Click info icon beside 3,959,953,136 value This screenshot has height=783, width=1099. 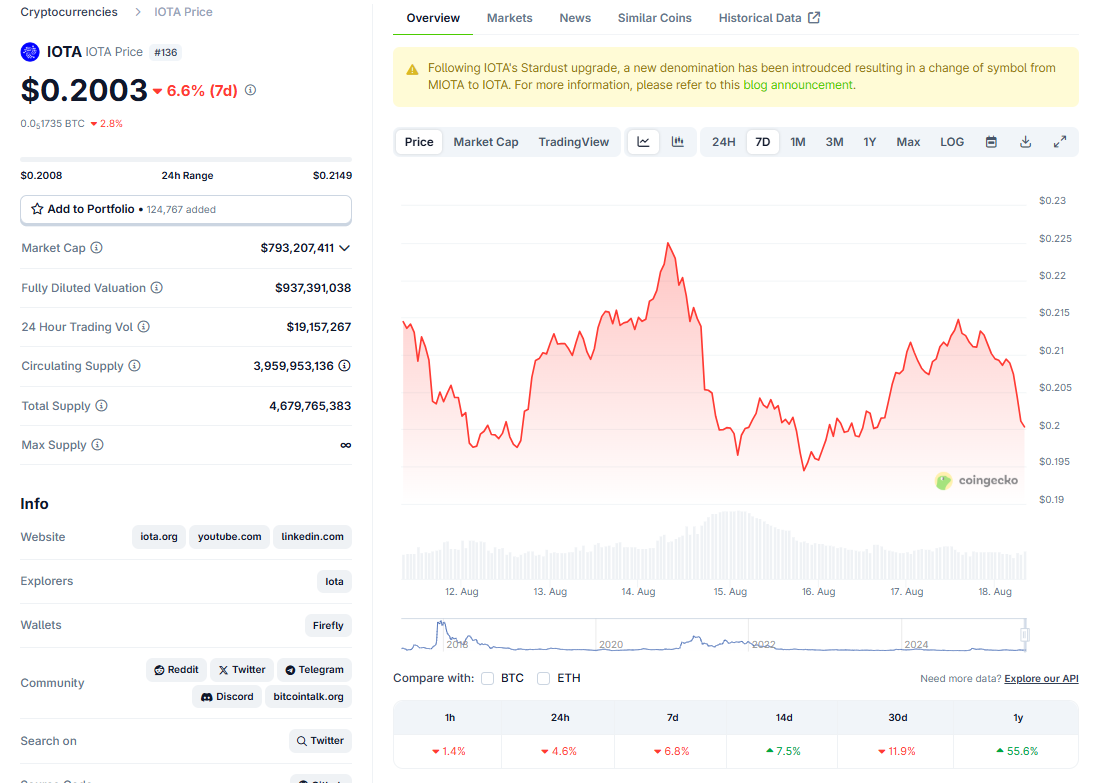344,366
